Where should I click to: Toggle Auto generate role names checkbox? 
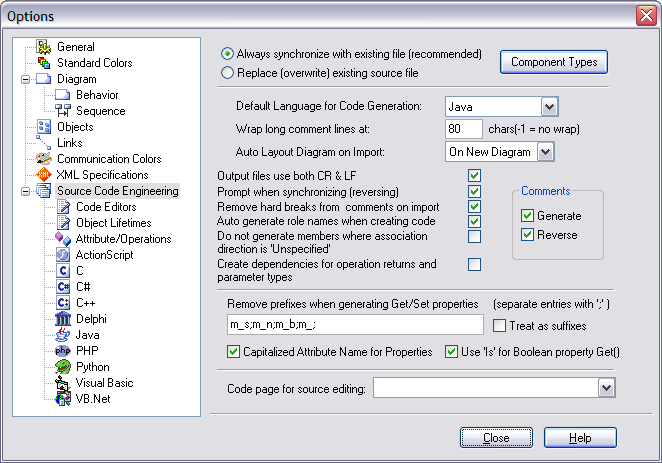coord(475,221)
